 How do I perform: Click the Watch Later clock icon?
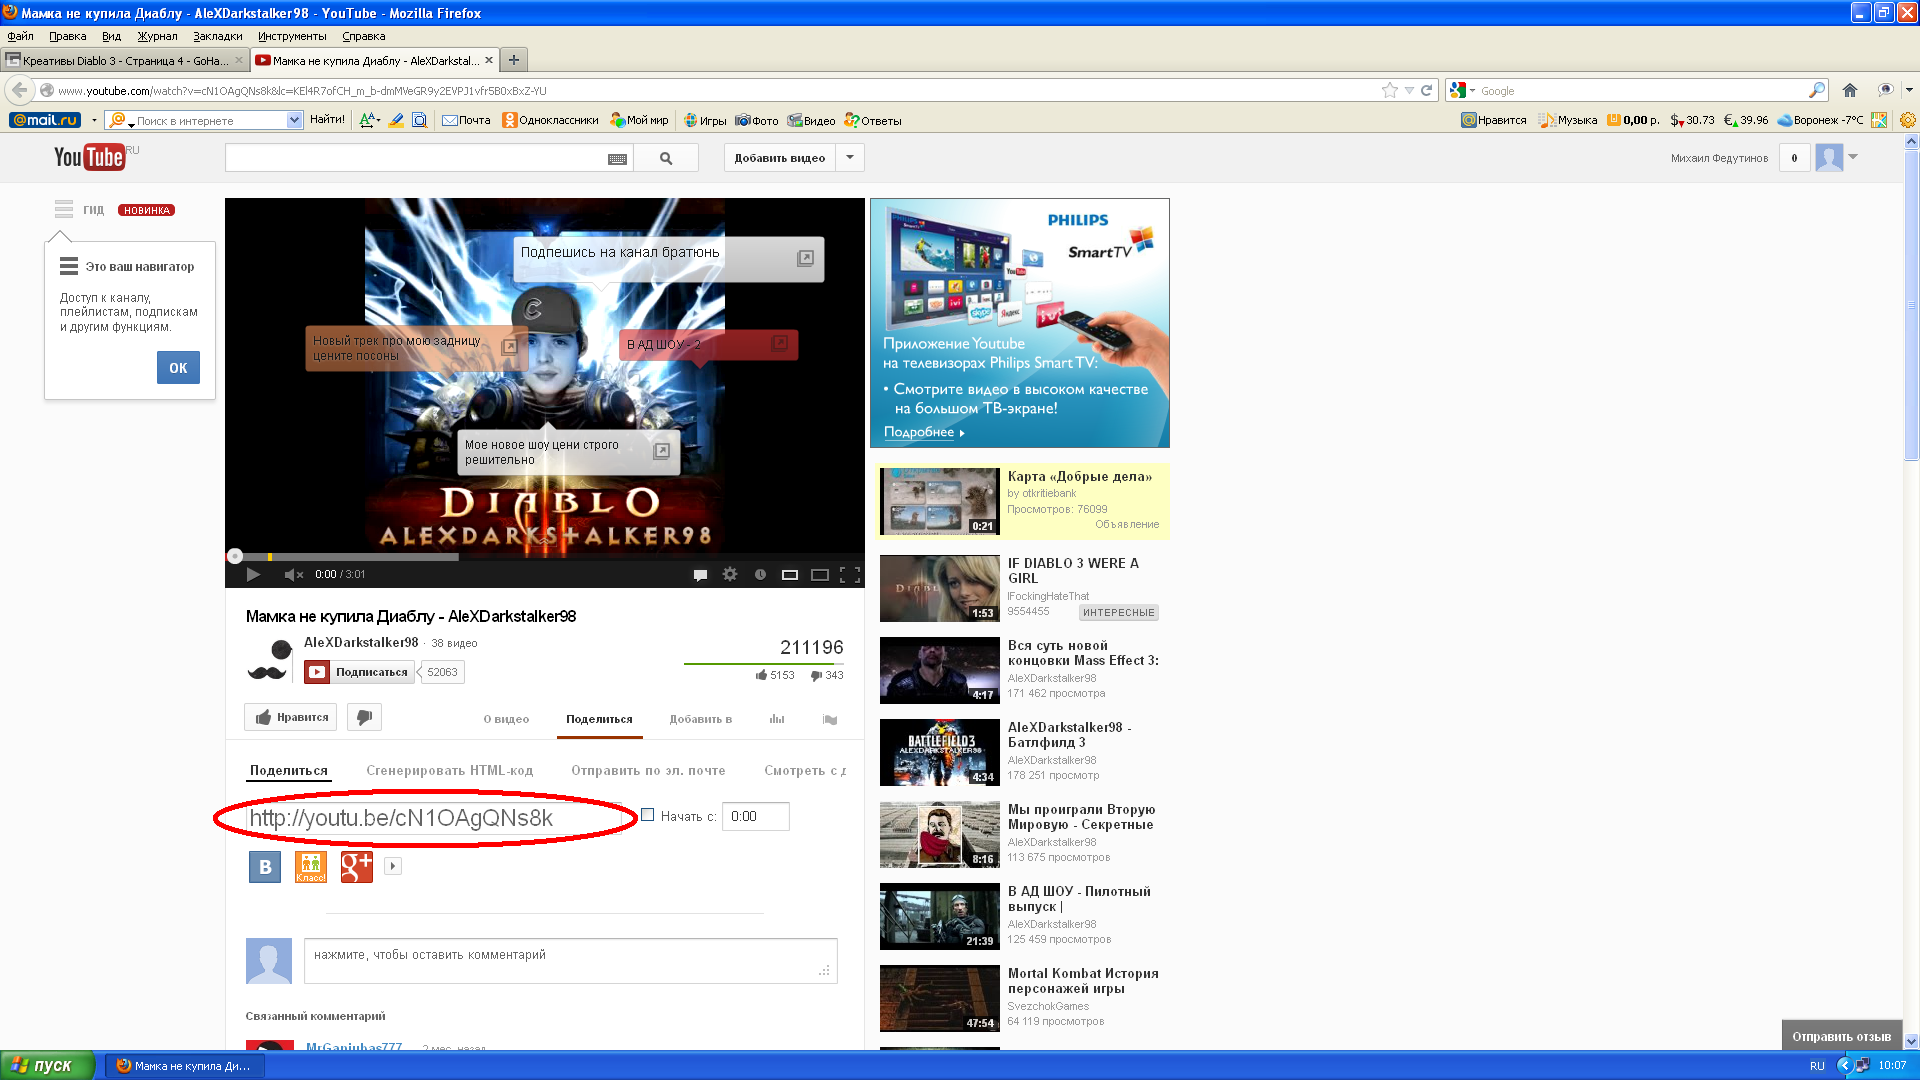pos(760,574)
